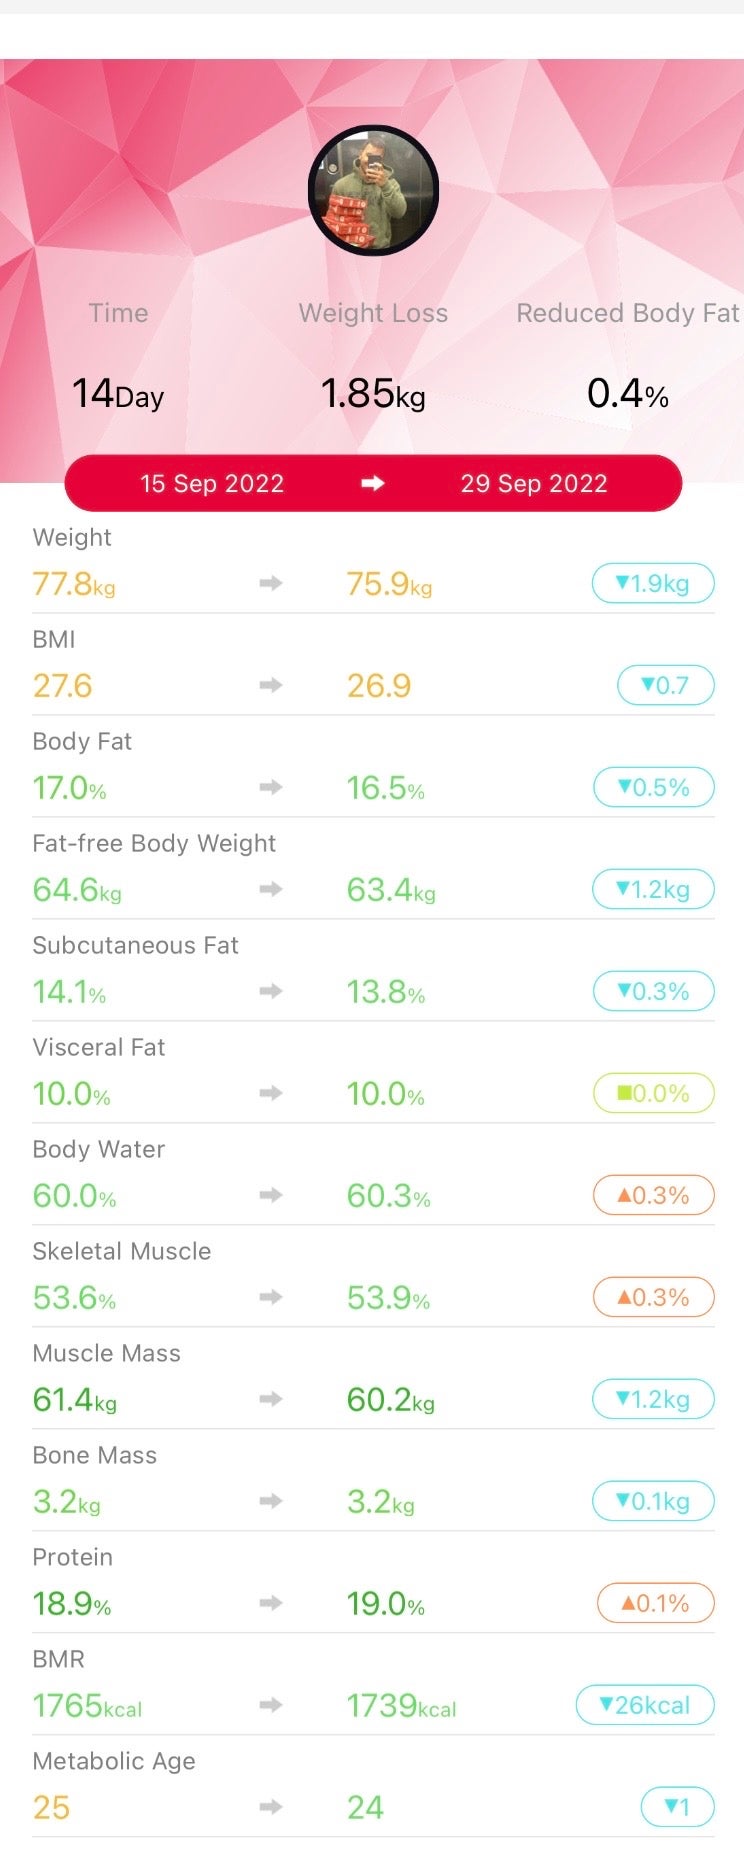Tap the Muscle Mass down 1.2kg badge
744x1860 pixels.
click(654, 1399)
